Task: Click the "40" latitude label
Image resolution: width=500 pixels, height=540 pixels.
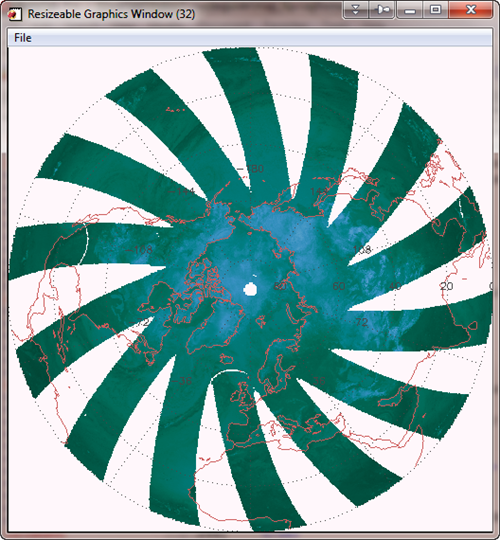Action: pyautogui.click(x=395, y=286)
